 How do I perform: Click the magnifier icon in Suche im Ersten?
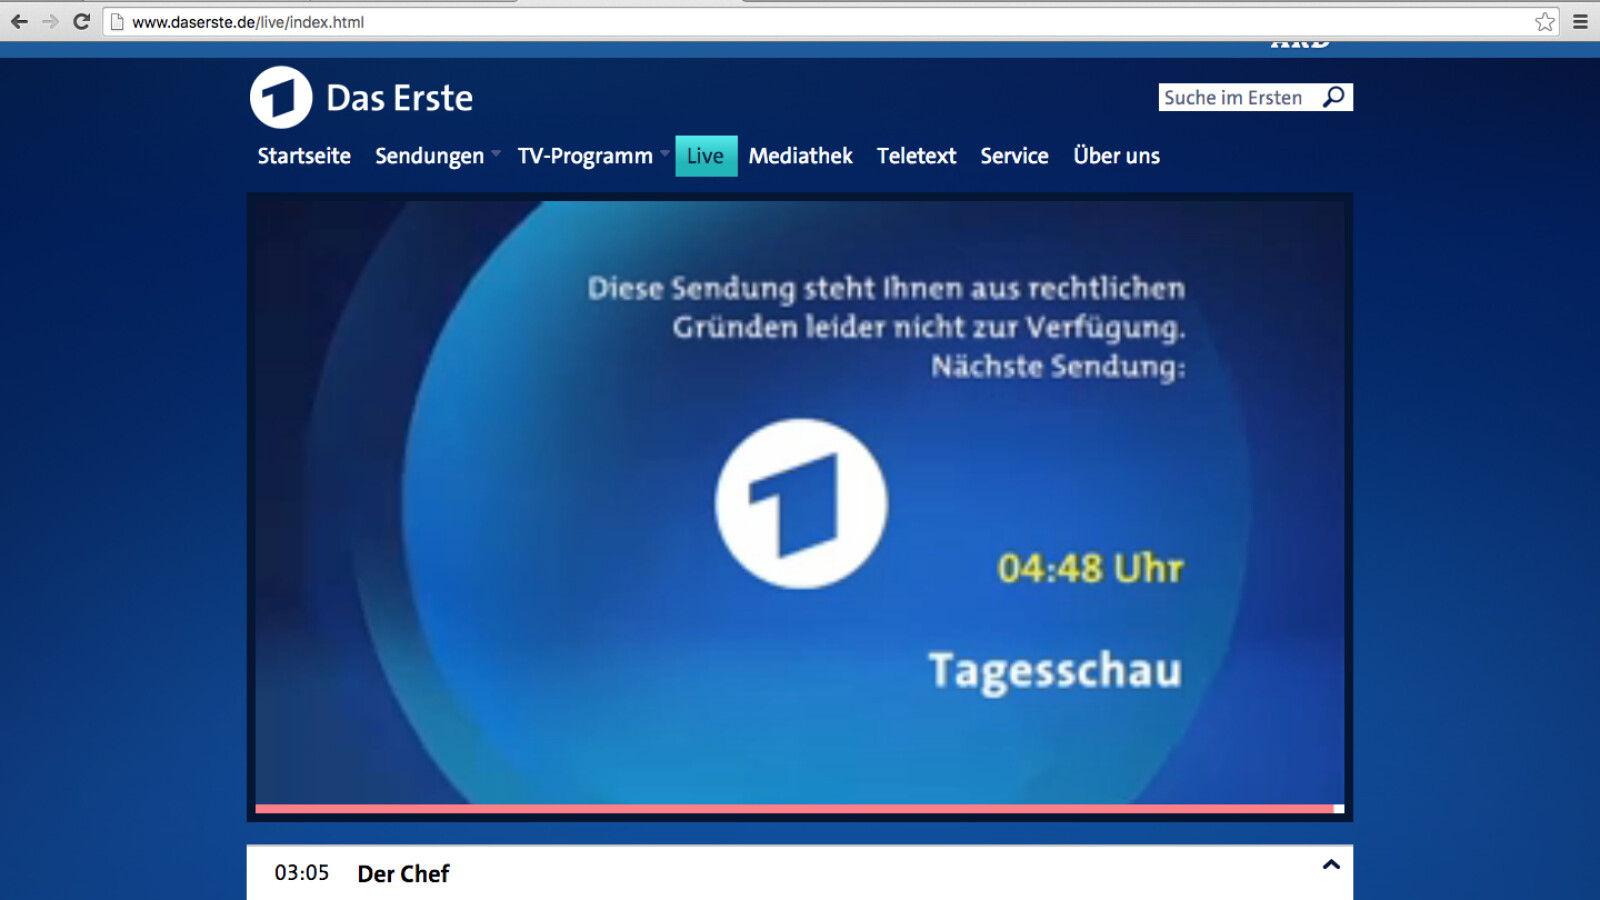(x=1334, y=97)
